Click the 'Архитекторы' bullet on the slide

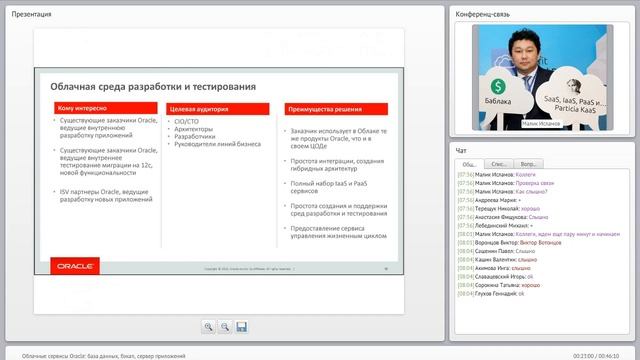pos(193,129)
